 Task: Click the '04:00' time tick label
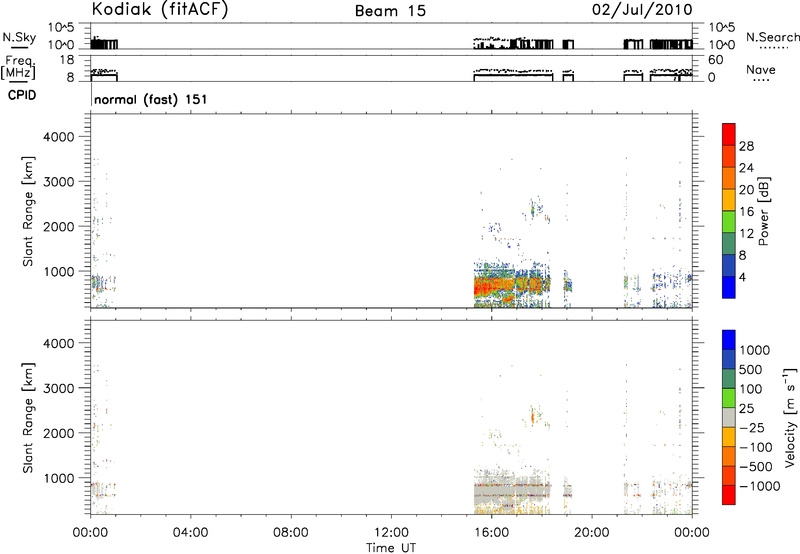(191, 533)
